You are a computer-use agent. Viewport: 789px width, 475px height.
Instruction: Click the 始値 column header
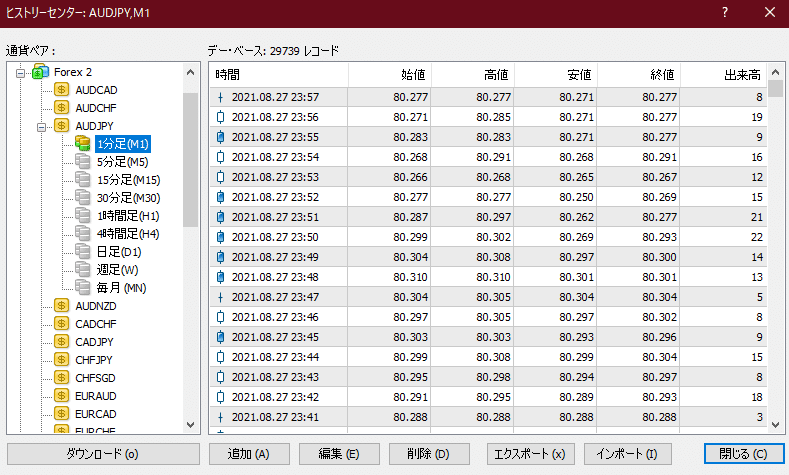pos(389,75)
